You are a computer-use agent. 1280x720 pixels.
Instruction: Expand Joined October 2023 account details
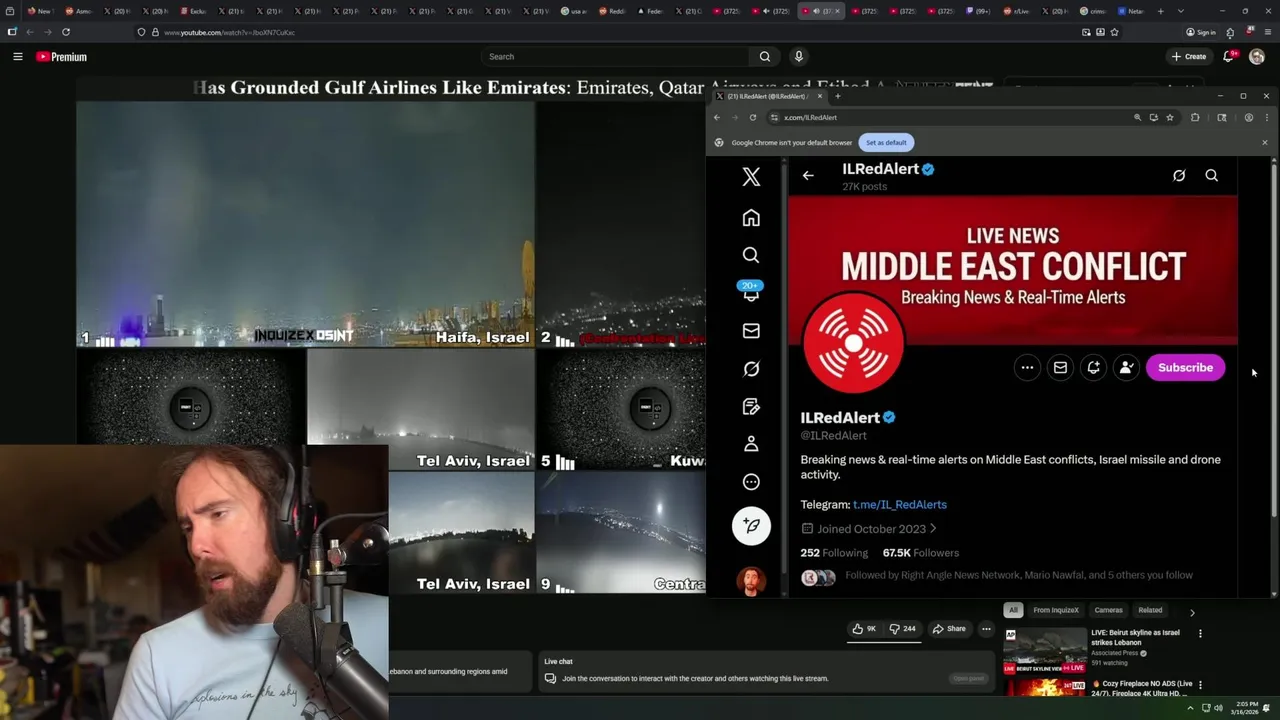869,529
